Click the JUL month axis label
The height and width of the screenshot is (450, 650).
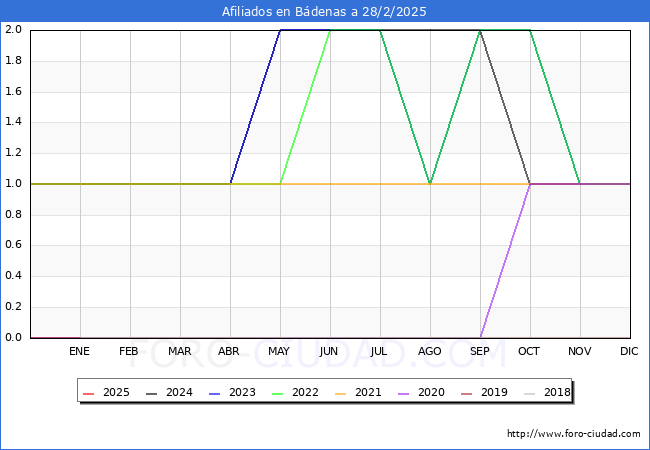tap(379, 351)
